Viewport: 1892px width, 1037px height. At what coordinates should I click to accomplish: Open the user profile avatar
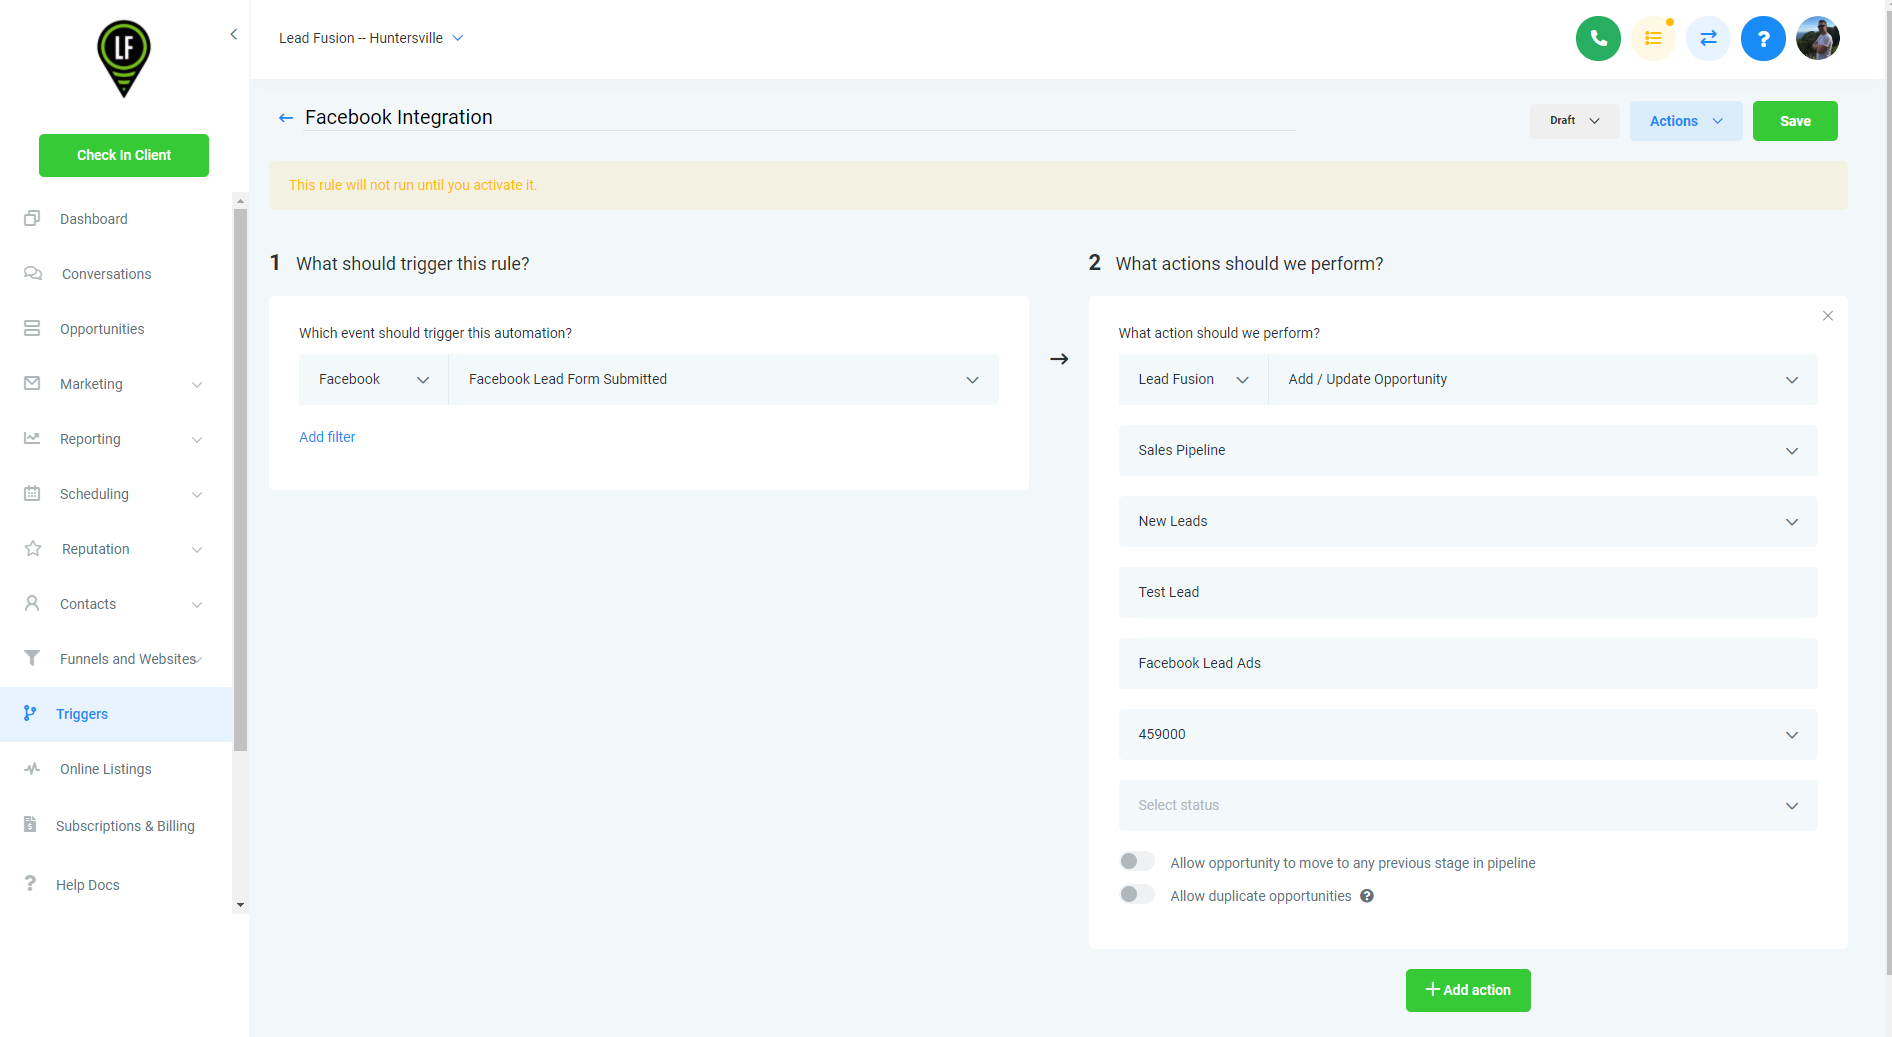coord(1818,39)
